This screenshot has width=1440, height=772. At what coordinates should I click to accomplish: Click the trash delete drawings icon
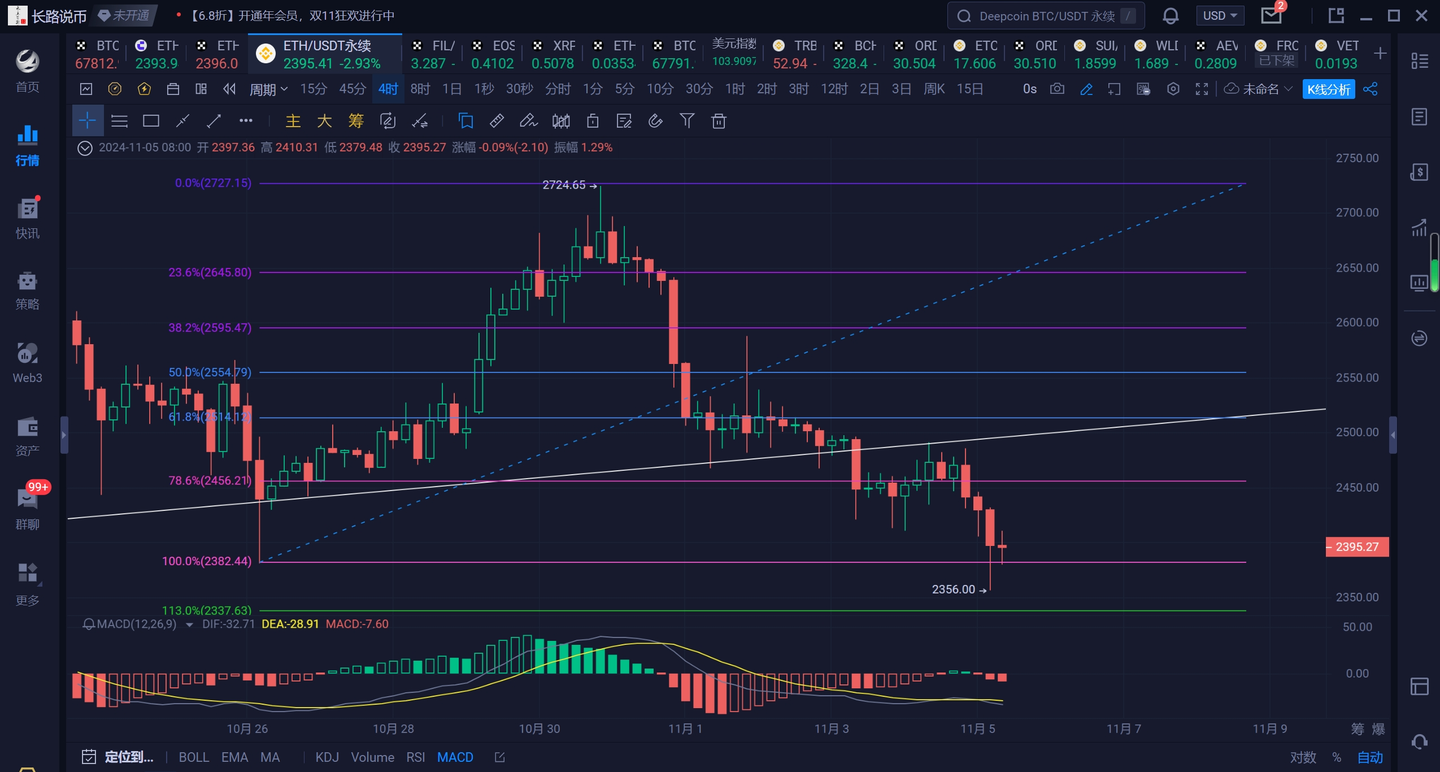718,121
